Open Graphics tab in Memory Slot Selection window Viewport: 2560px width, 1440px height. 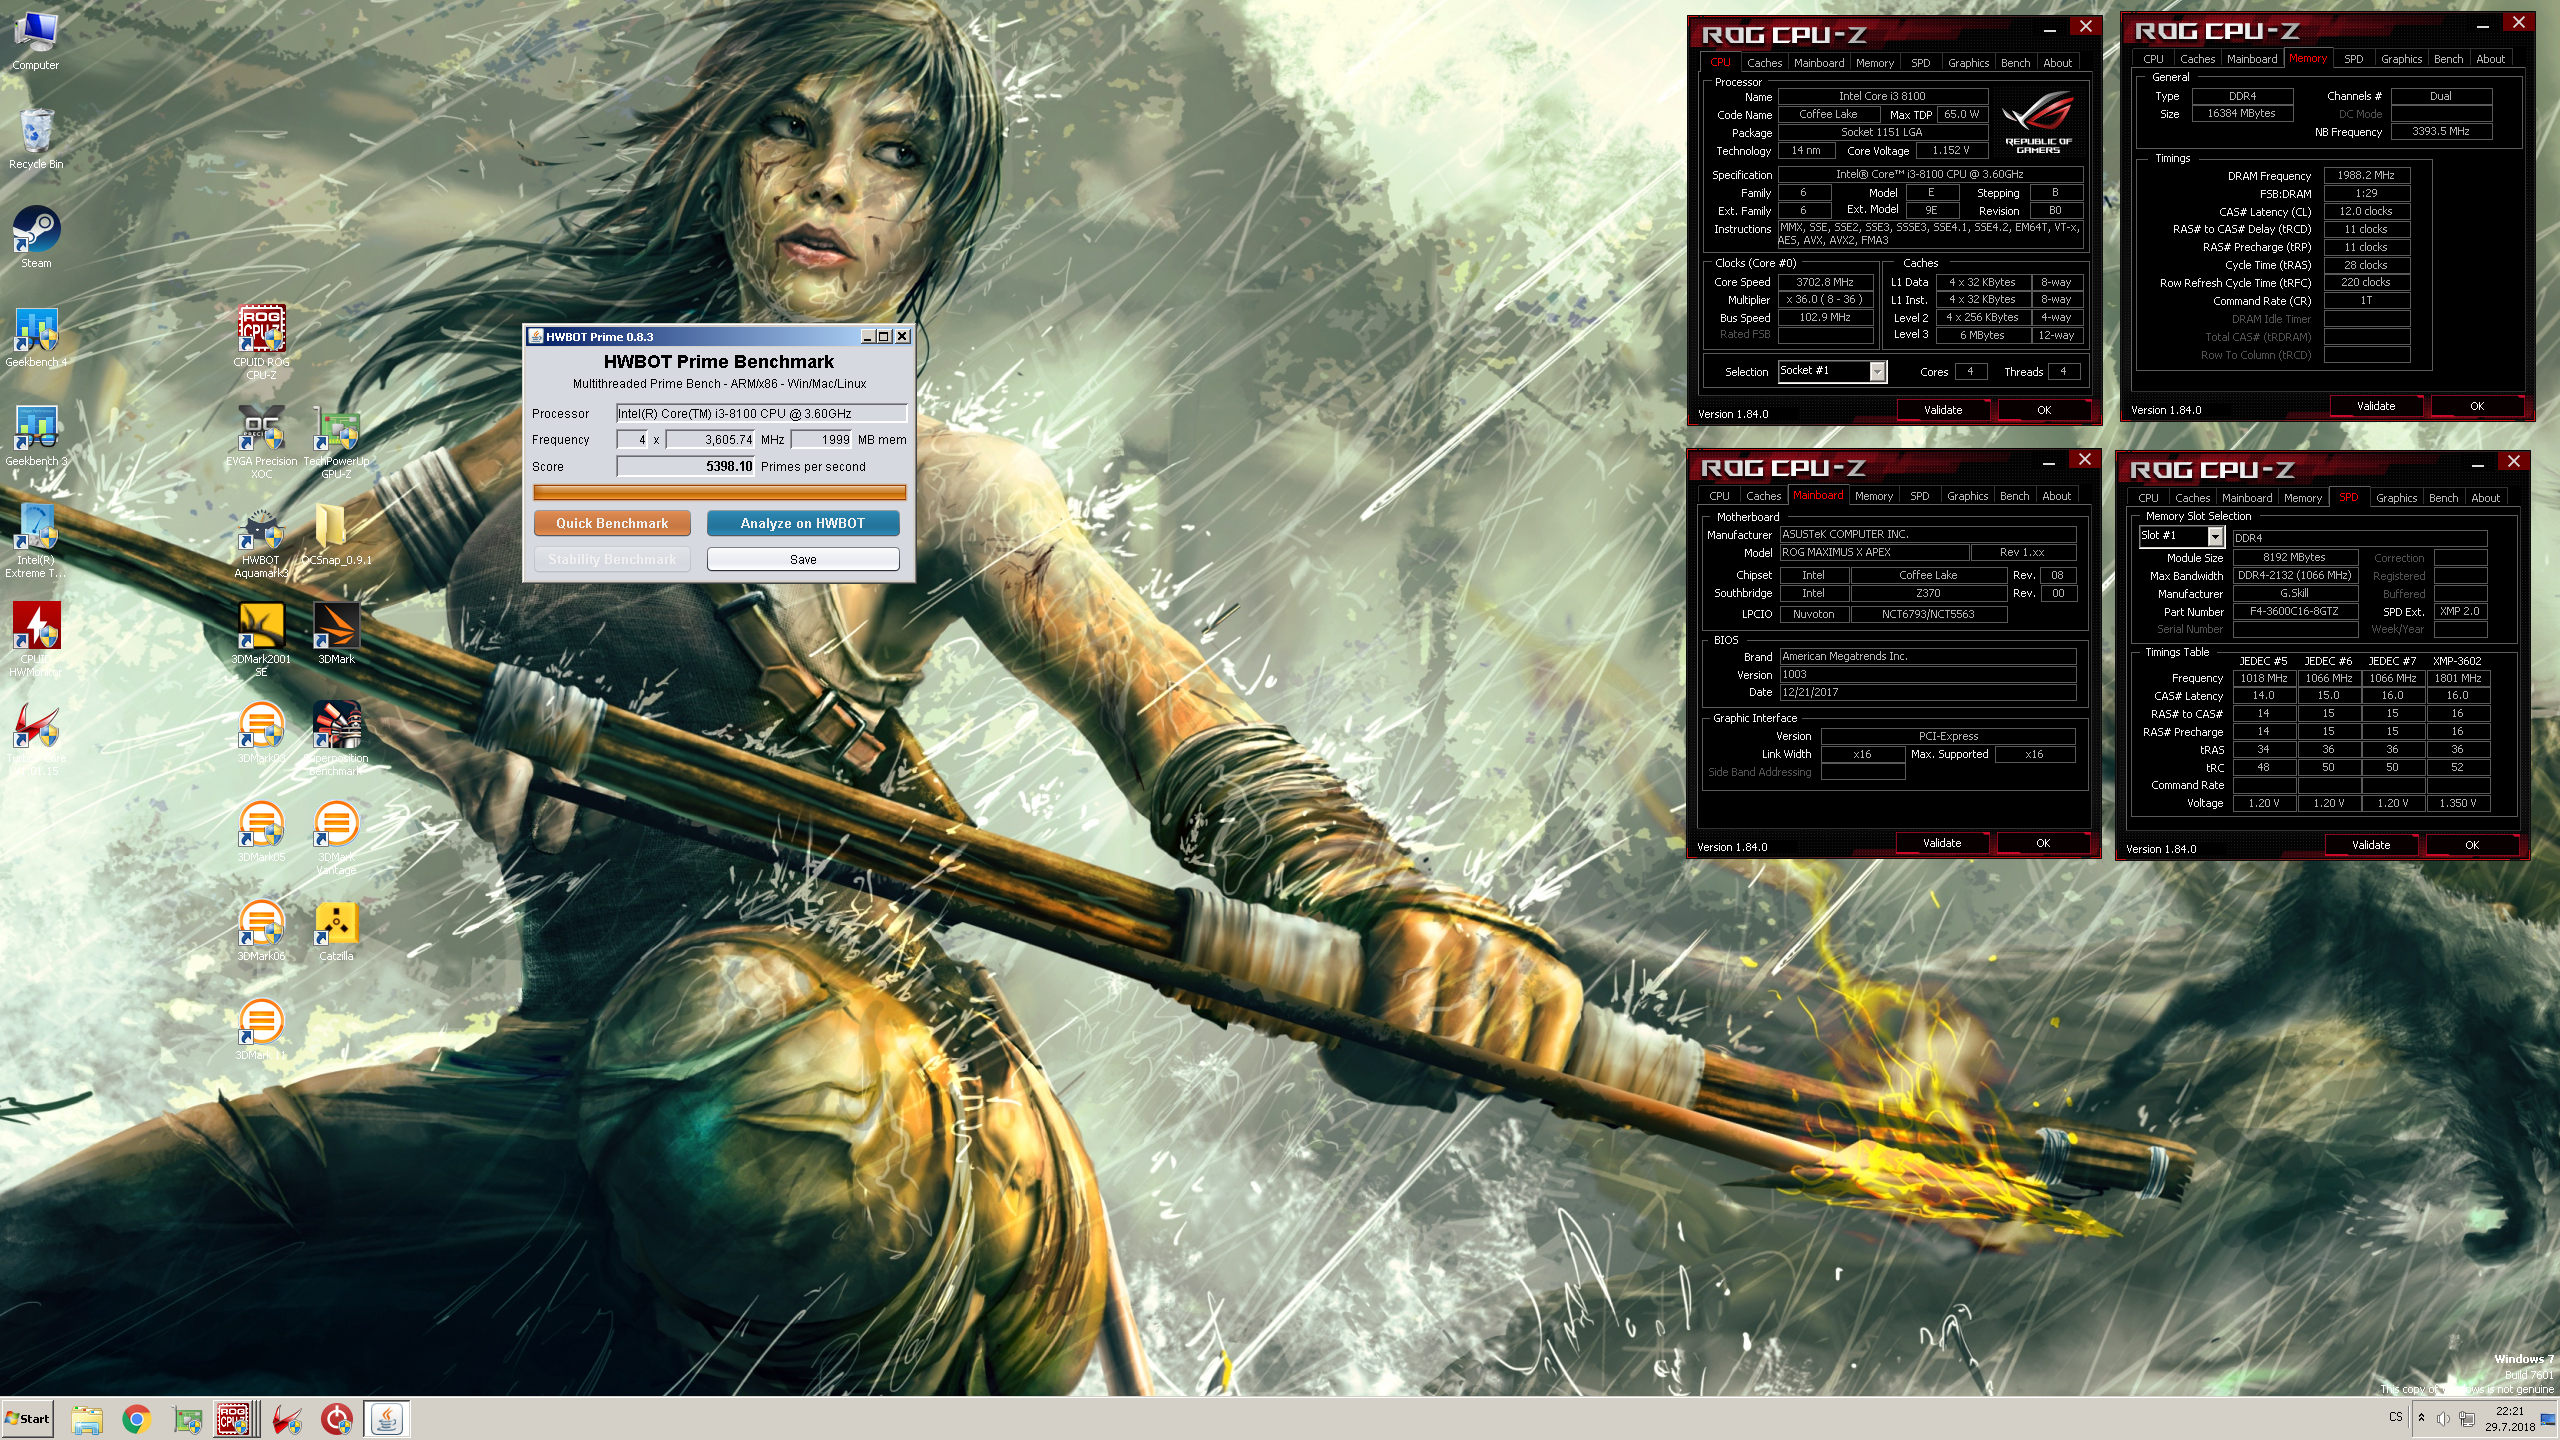pyautogui.click(x=2396, y=498)
